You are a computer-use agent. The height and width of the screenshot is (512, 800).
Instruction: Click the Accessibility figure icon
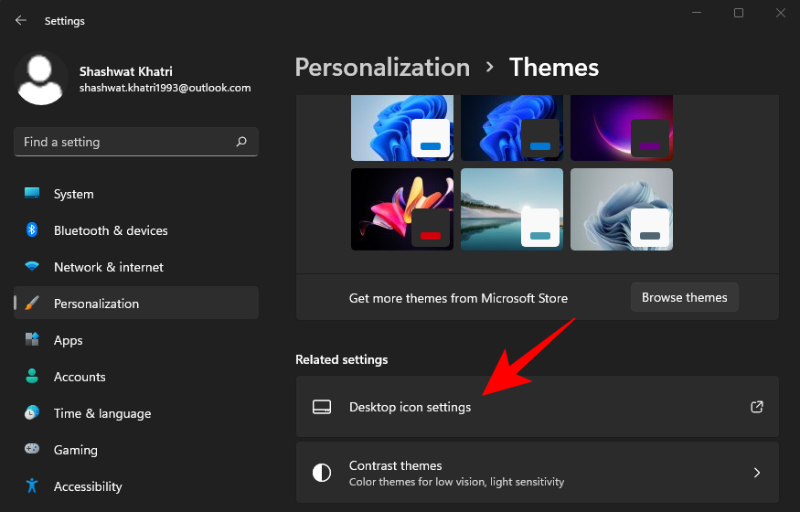pos(32,486)
